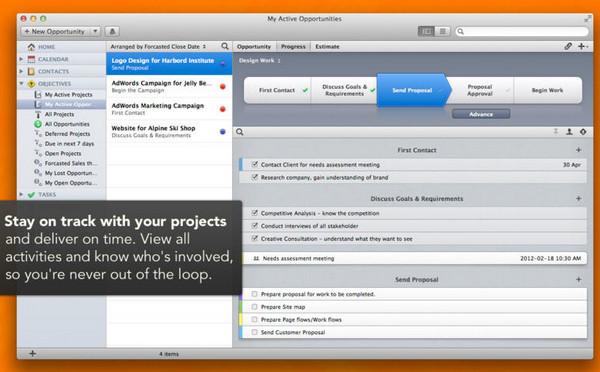The width and height of the screenshot is (600, 372).
Task: Click the toolbar search field
Action: pyautogui.click(x=522, y=31)
